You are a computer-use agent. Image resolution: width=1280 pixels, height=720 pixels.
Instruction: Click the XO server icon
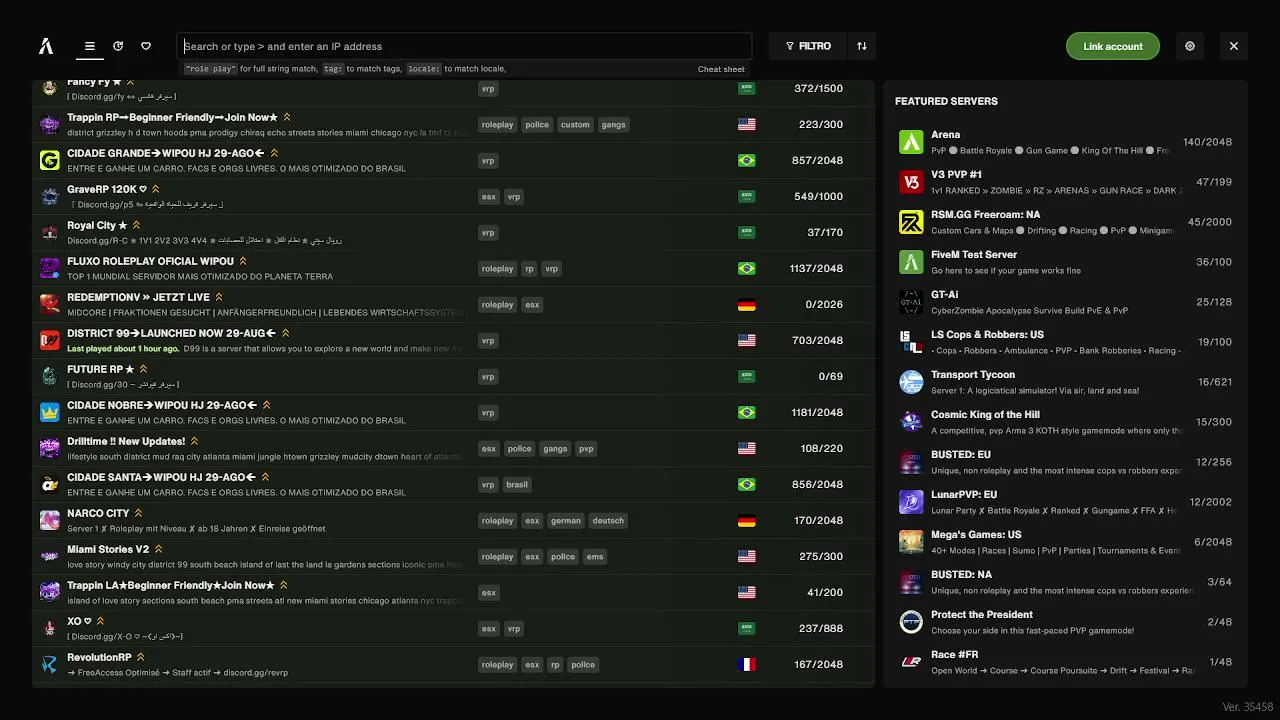pos(50,628)
